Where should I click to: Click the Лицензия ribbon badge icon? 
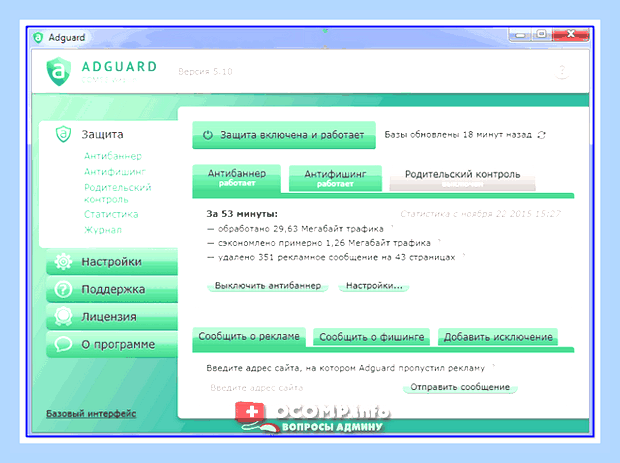tap(63, 317)
